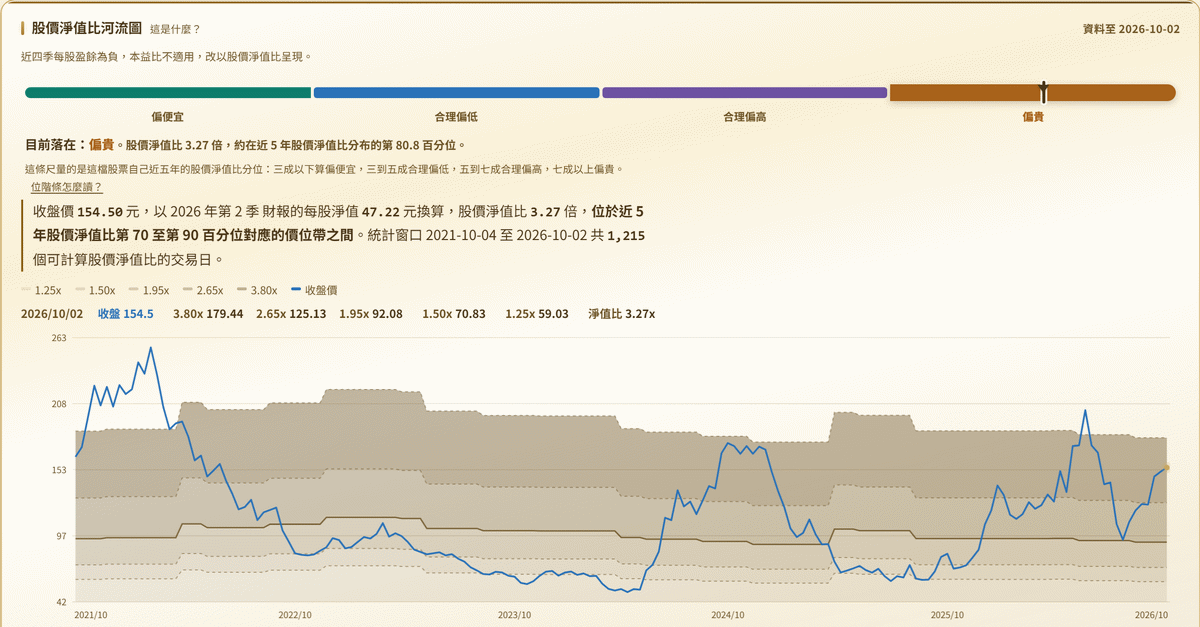
Task: Click the 偏貴 label under the bar
Action: (1033, 117)
